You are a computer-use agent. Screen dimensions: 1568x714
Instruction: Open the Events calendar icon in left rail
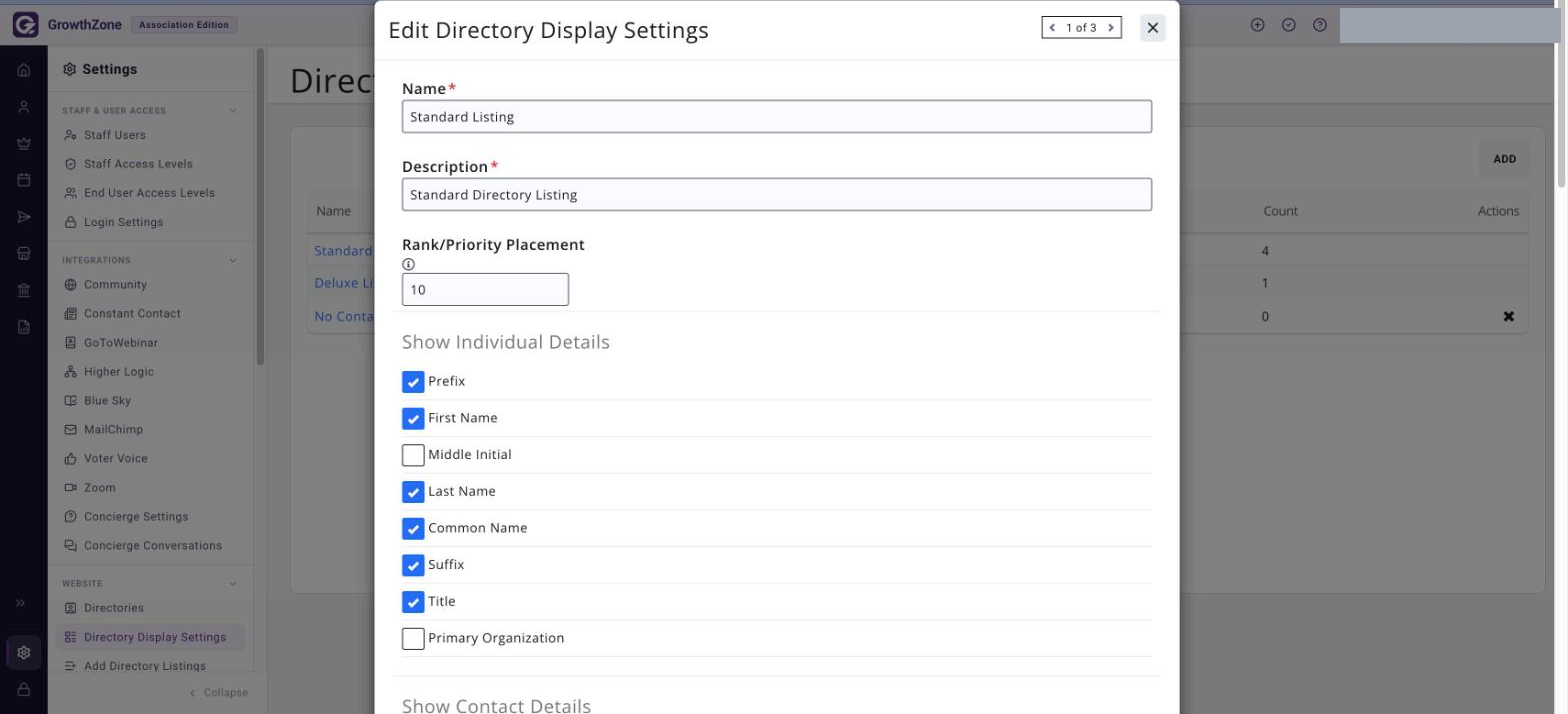24,180
